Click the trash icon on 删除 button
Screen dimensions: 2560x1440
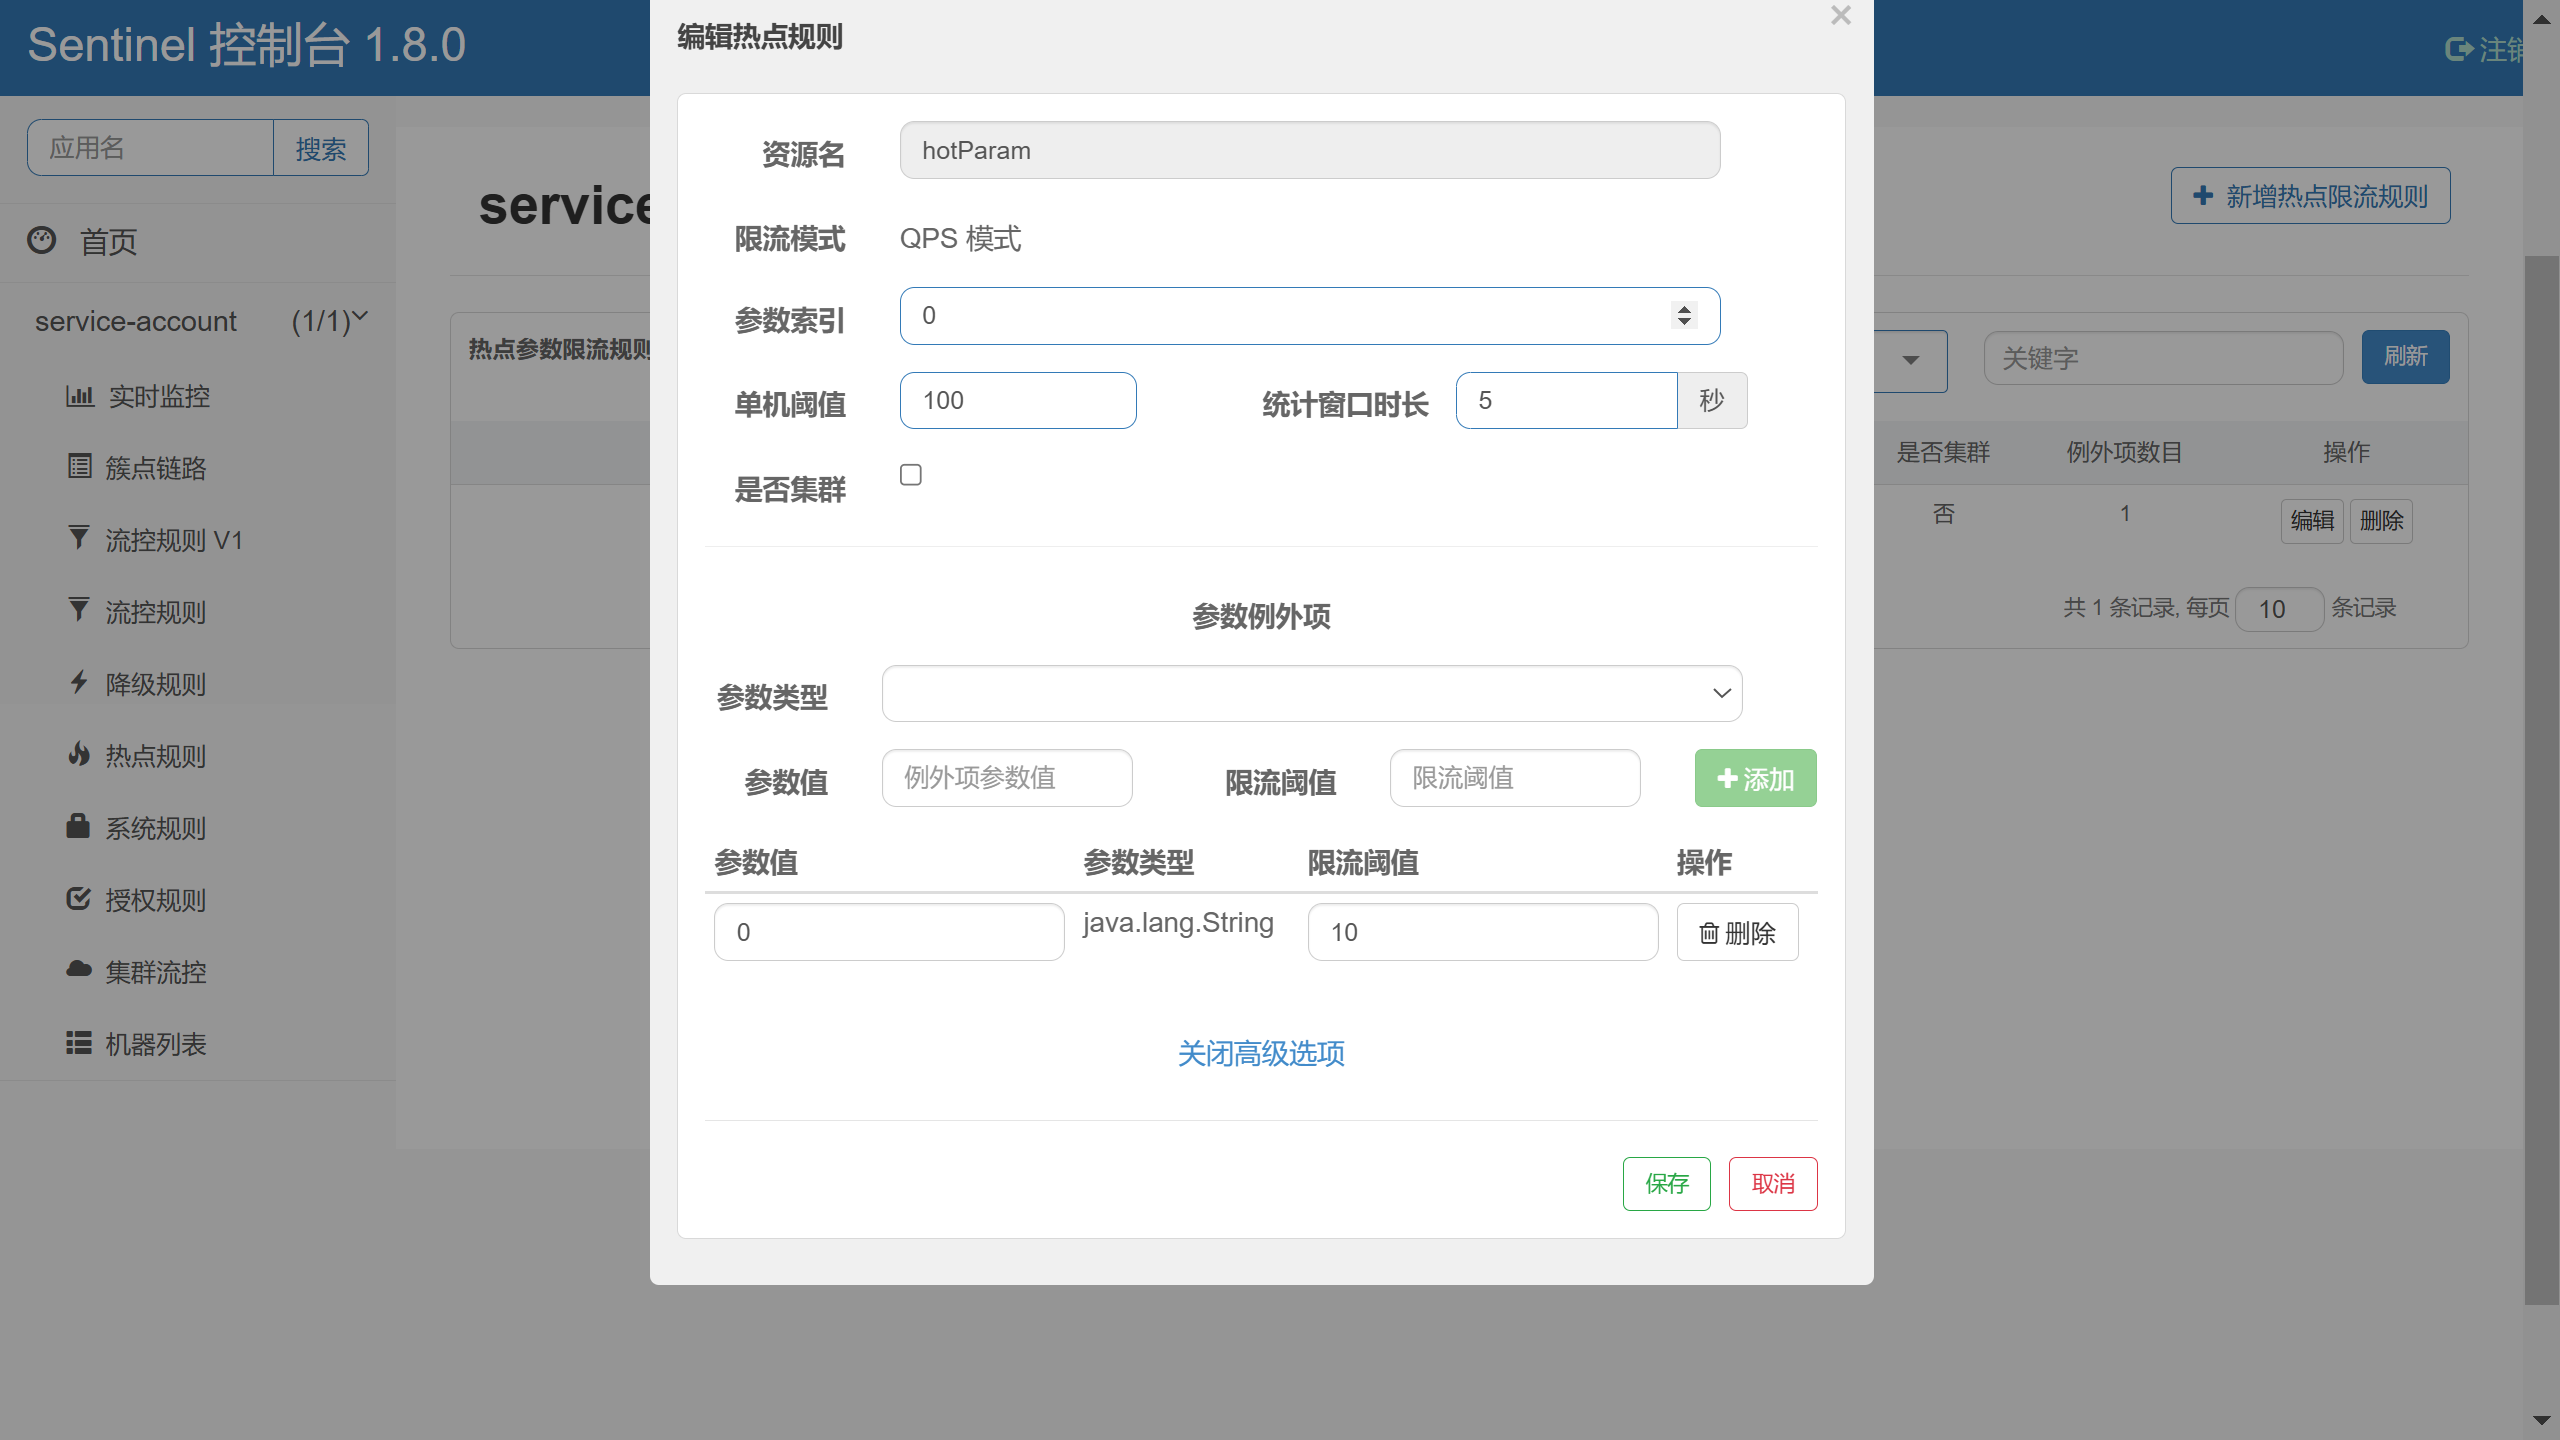[1709, 933]
